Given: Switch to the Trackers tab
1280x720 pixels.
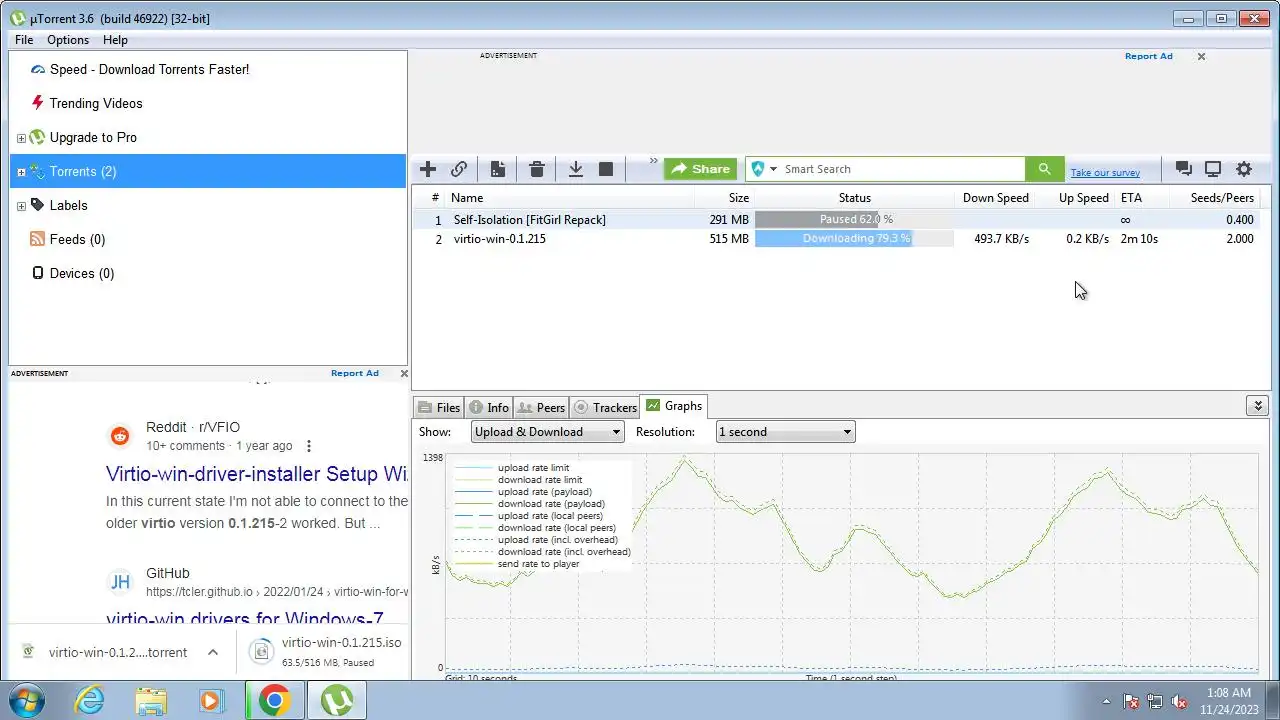Looking at the screenshot, I should (x=605, y=407).
